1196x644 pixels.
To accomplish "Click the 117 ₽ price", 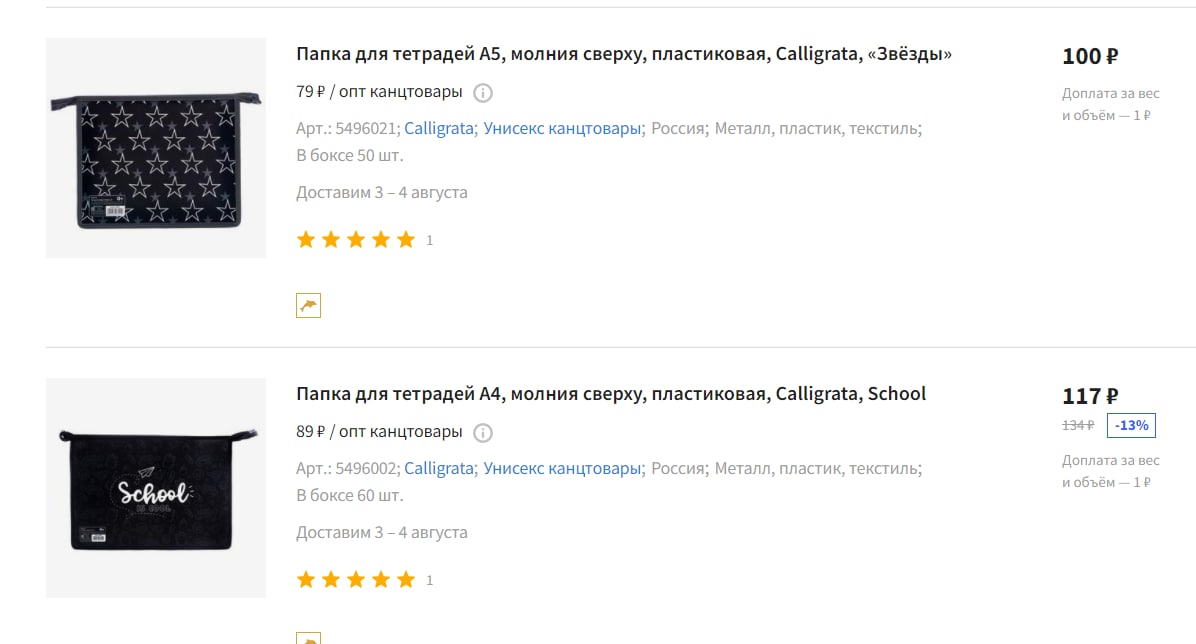I will 1090,396.
